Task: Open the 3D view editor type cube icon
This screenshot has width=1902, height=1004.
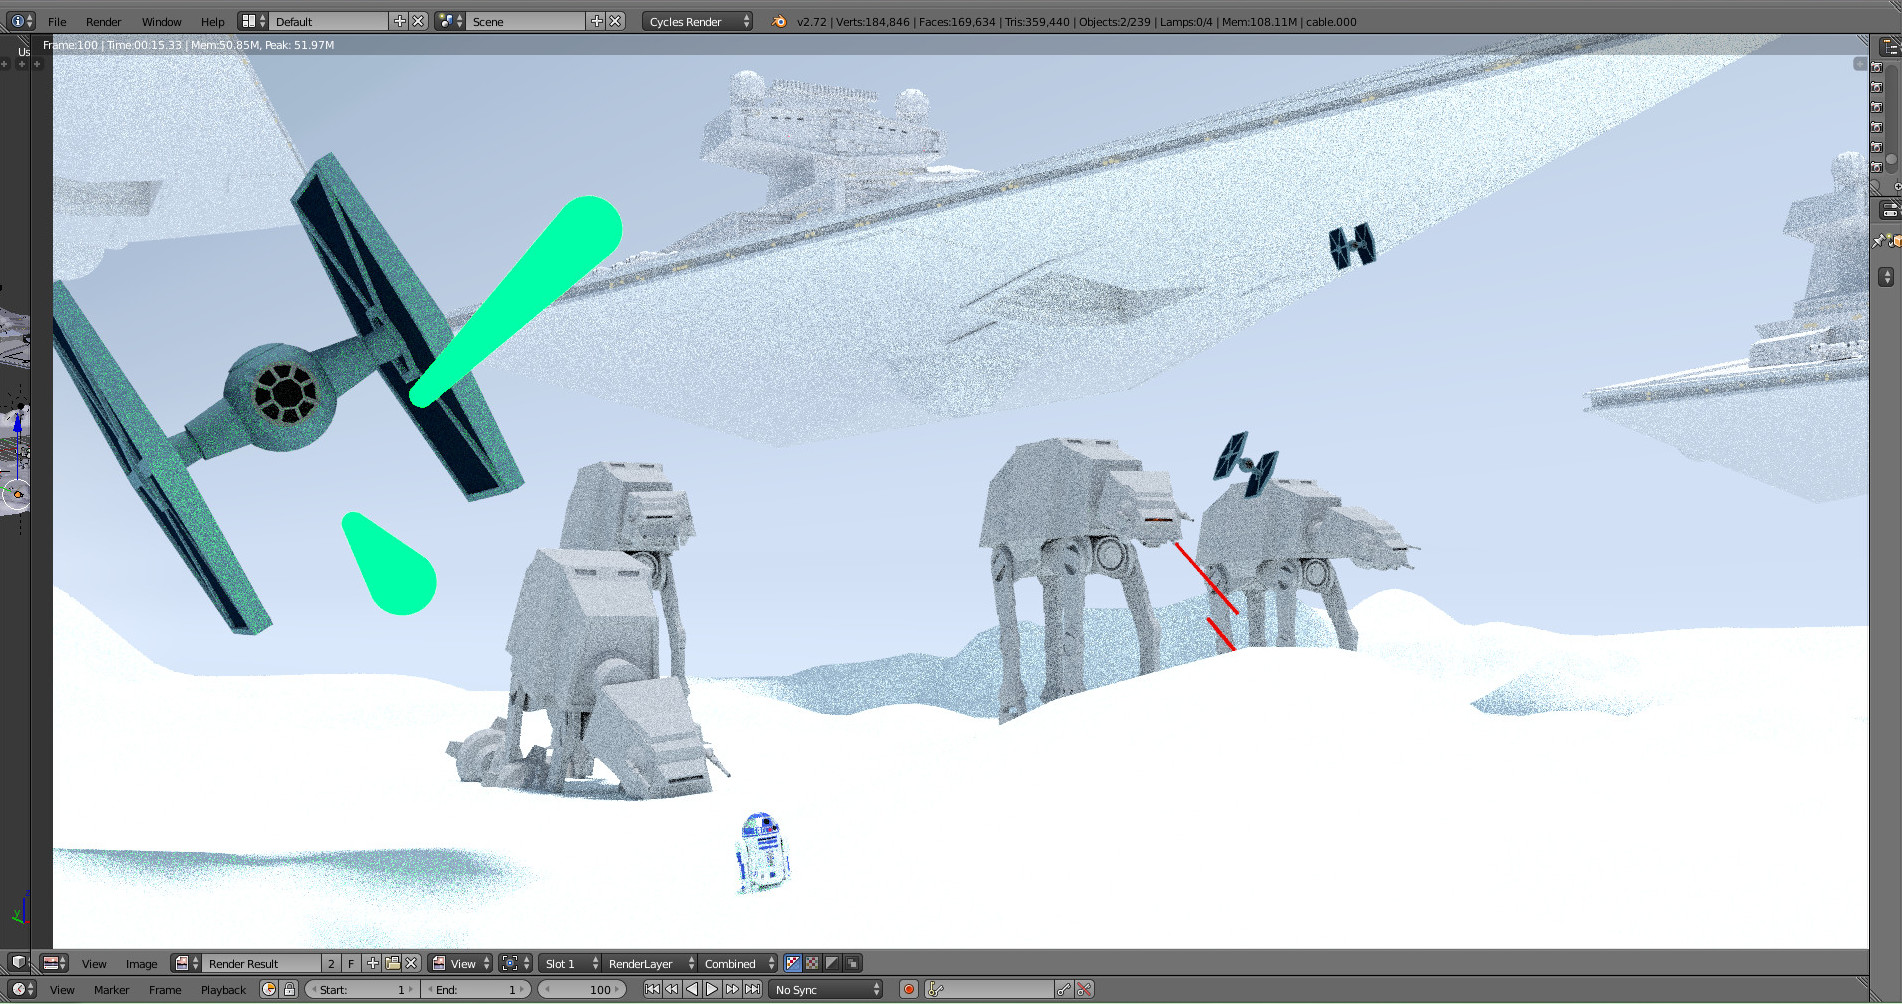Action: [19, 963]
